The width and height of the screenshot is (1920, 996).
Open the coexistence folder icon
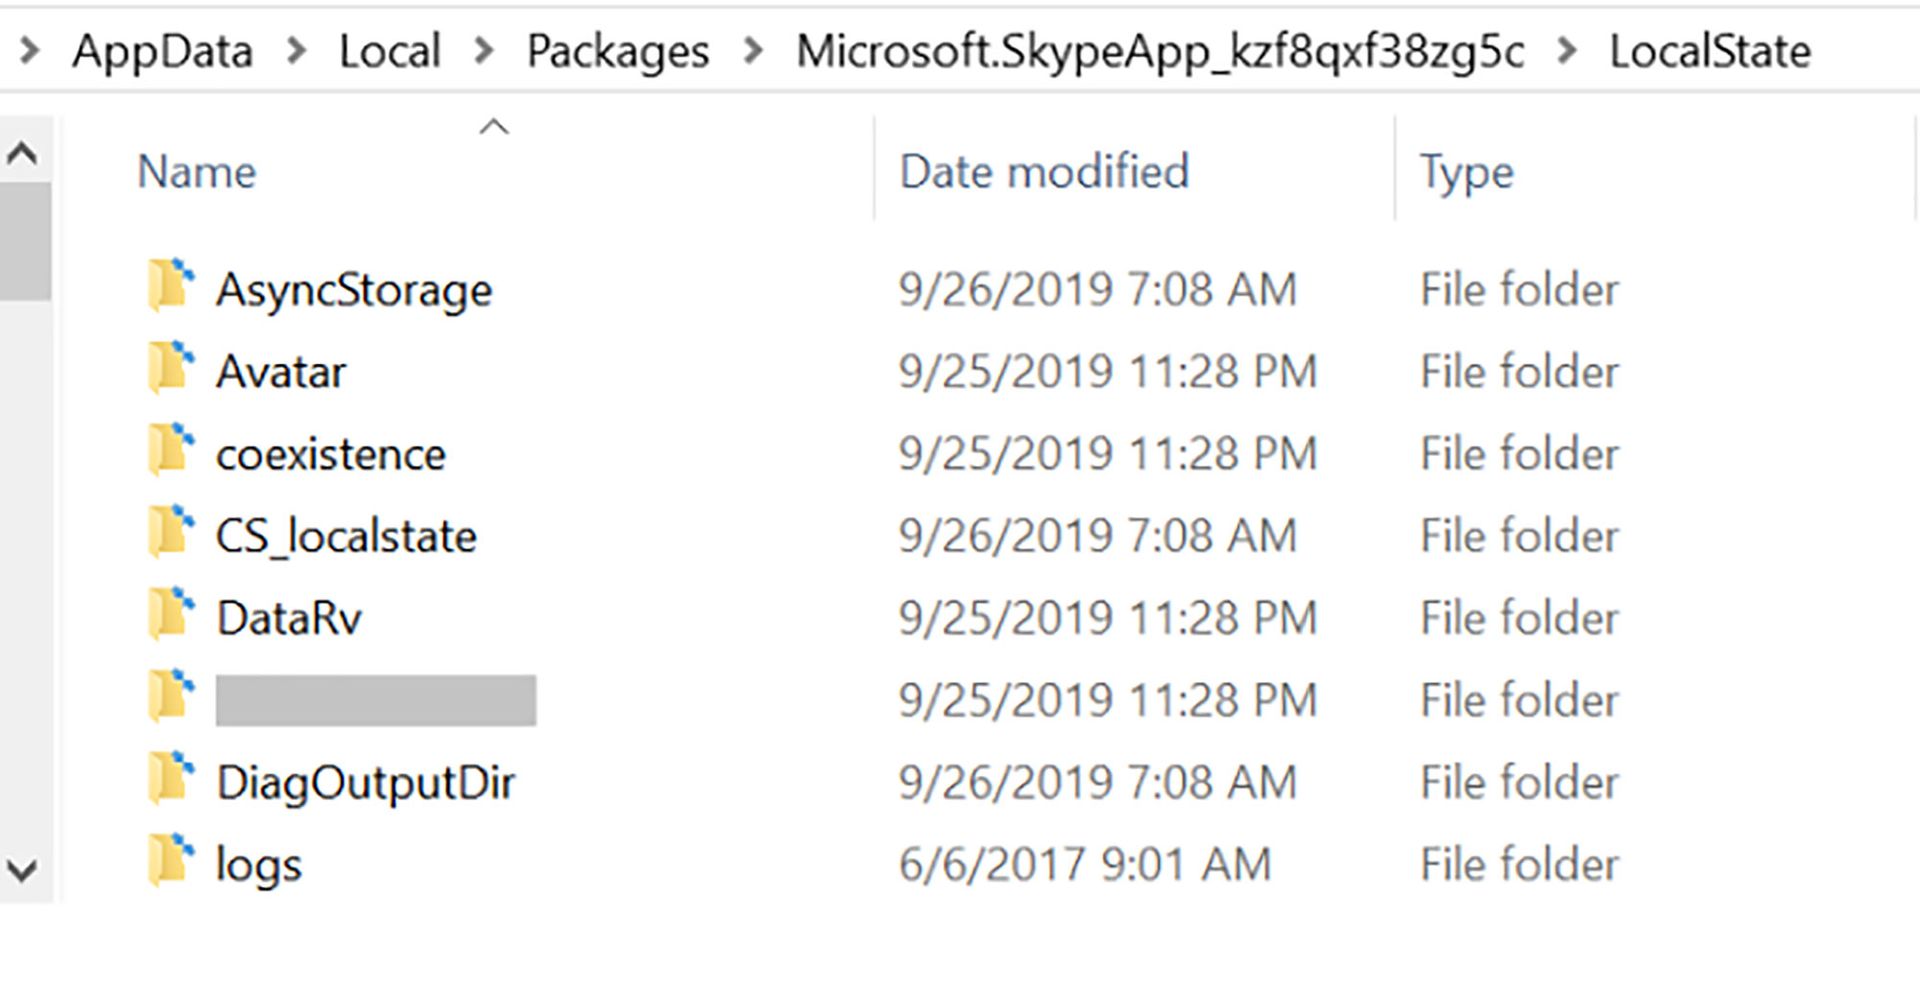click(x=172, y=452)
